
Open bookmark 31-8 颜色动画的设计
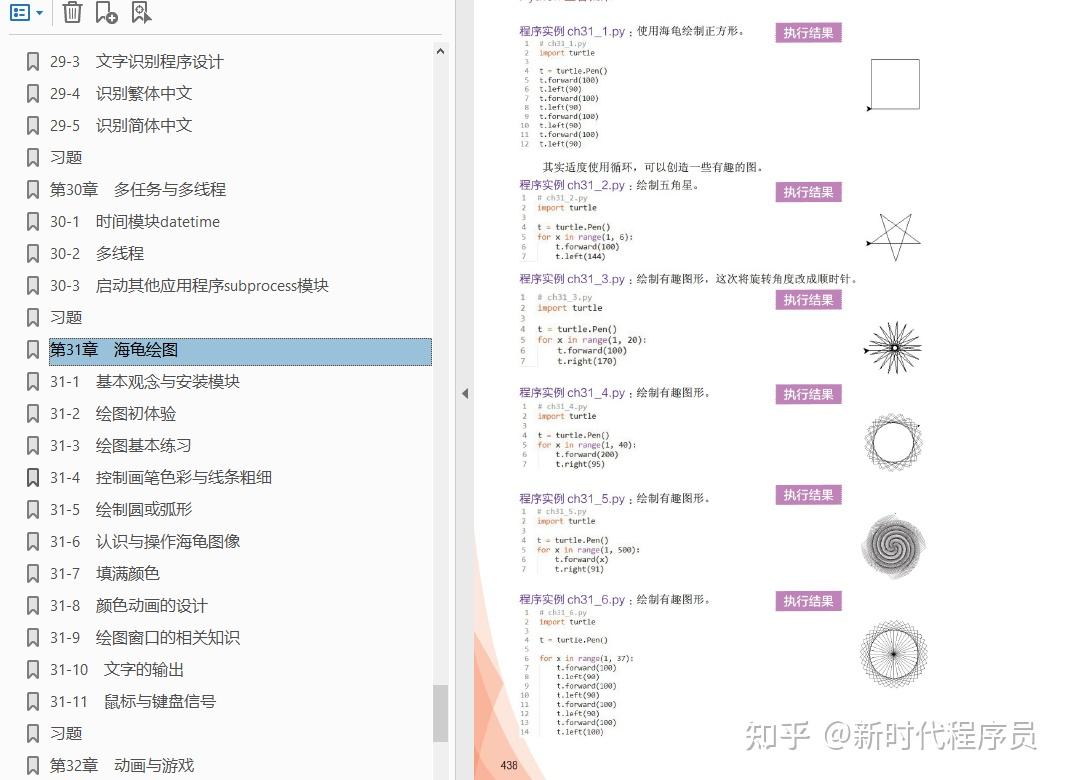[128, 605]
